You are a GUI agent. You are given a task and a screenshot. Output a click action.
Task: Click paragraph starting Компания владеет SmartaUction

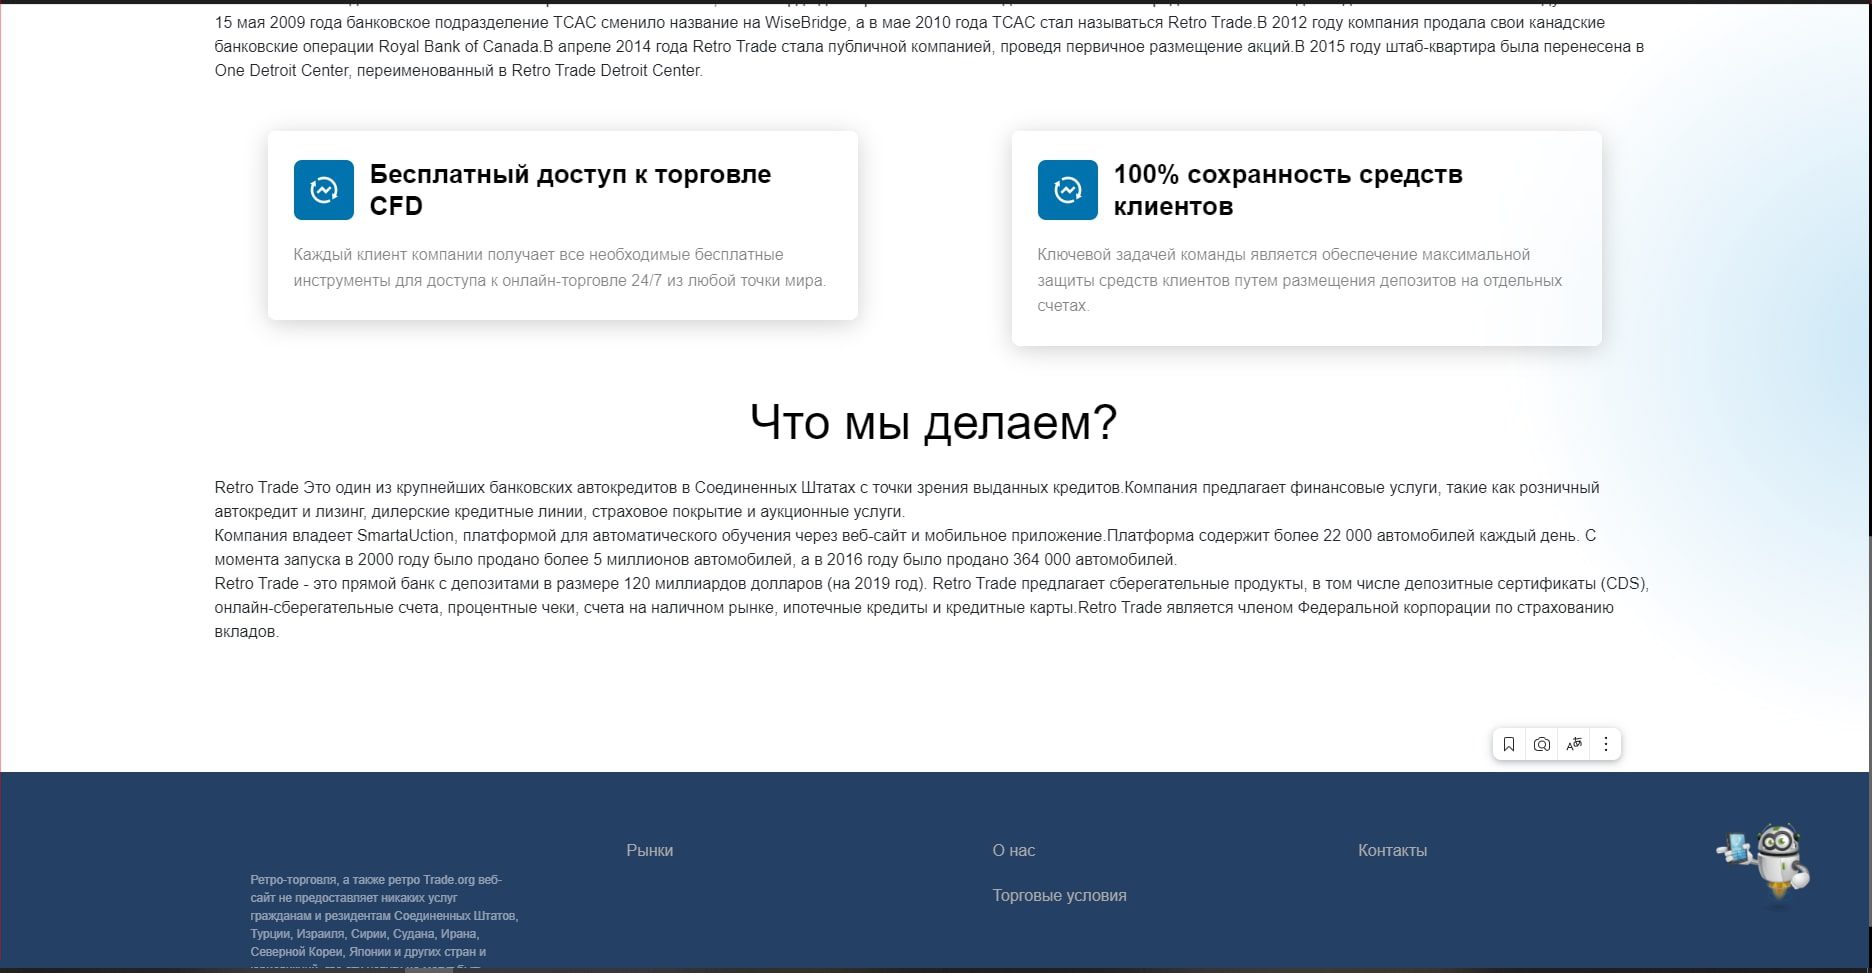pos(905,547)
